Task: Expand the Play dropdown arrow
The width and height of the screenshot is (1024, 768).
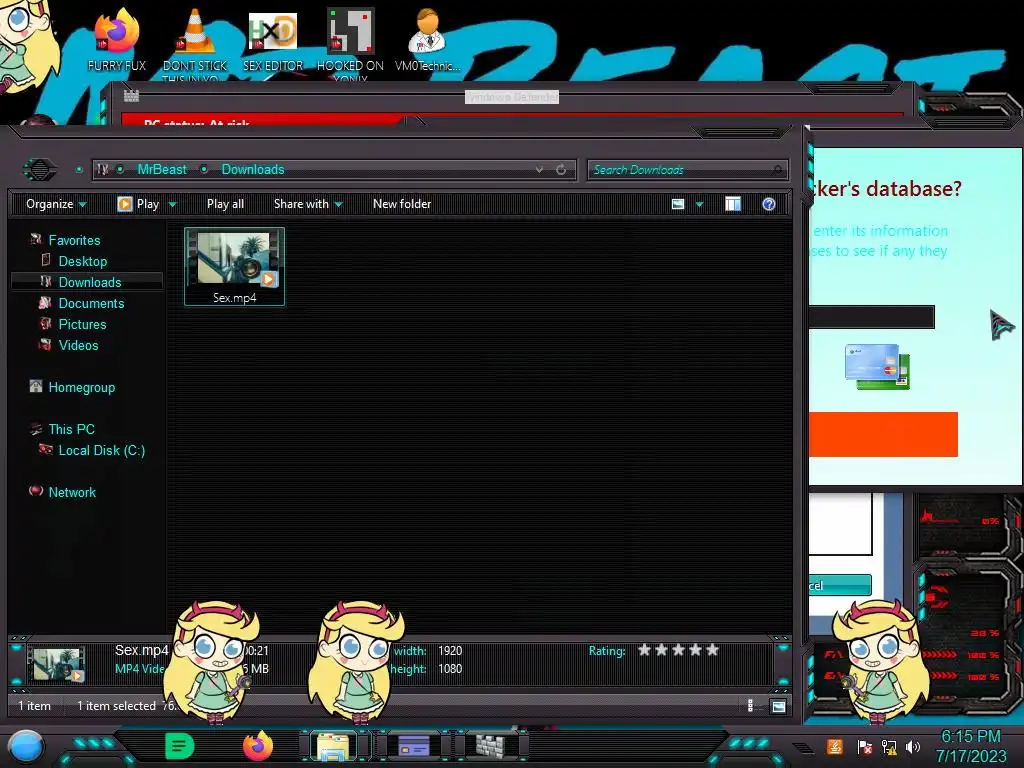Action: pos(172,204)
